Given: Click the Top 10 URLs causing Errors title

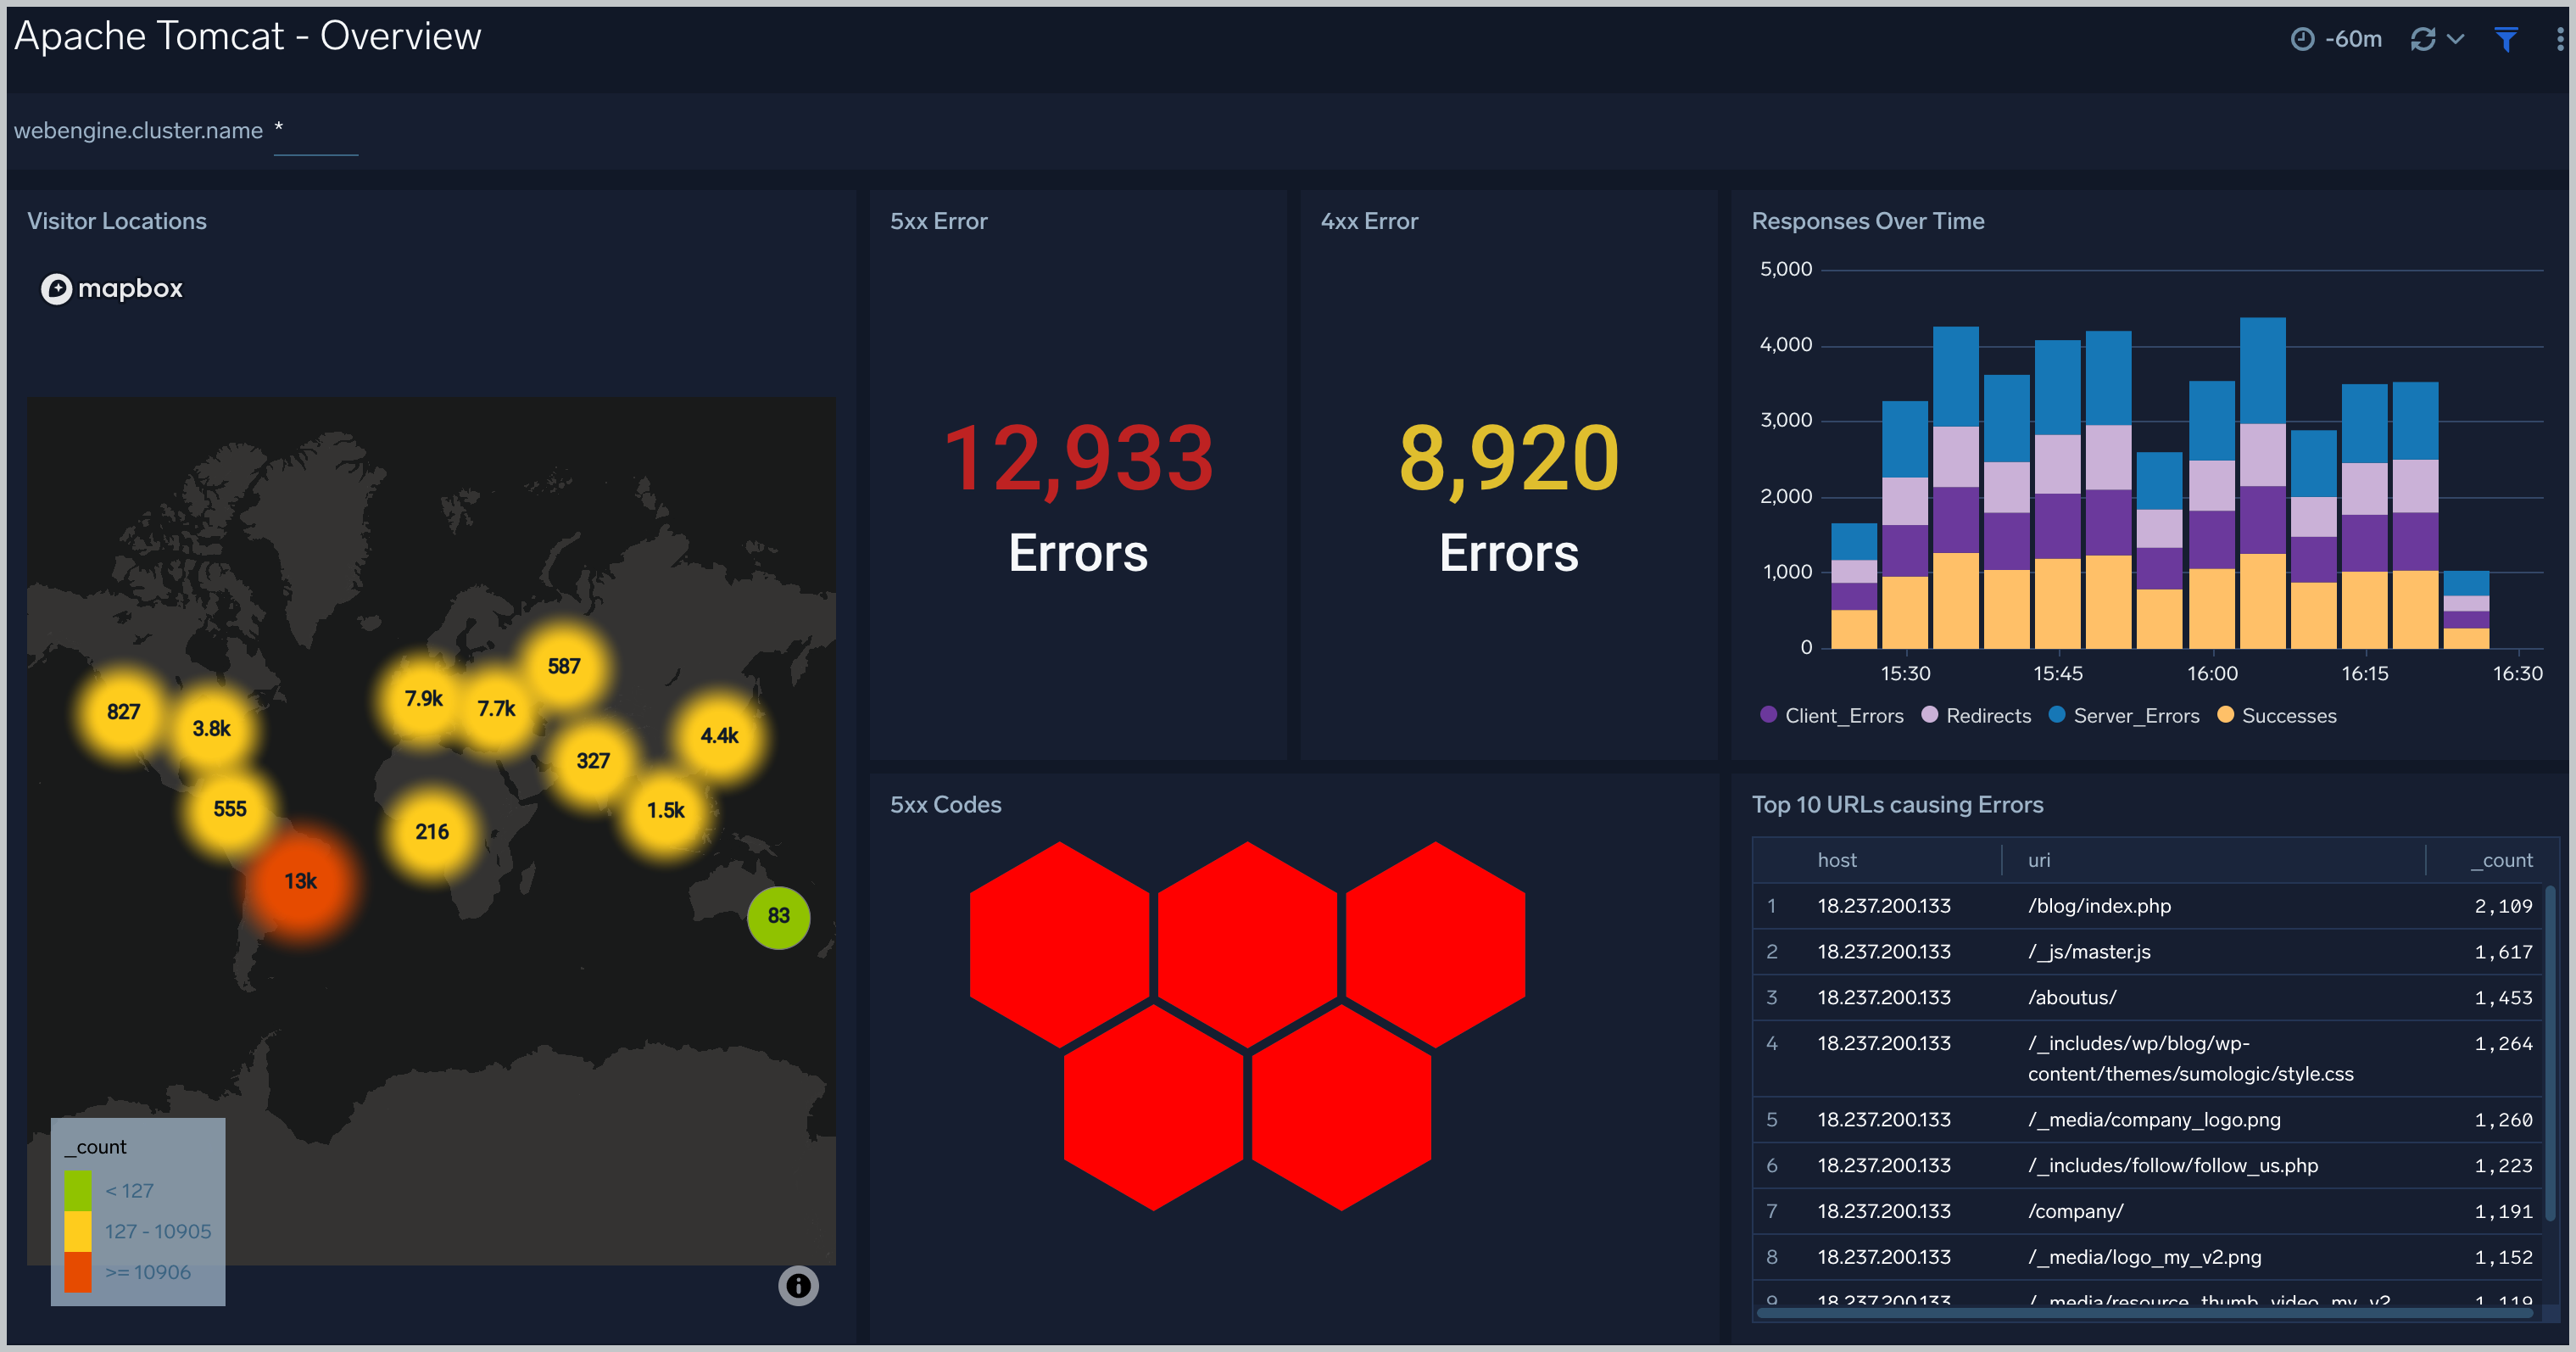Looking at the screenshot, I should [x=1897, y=805].
